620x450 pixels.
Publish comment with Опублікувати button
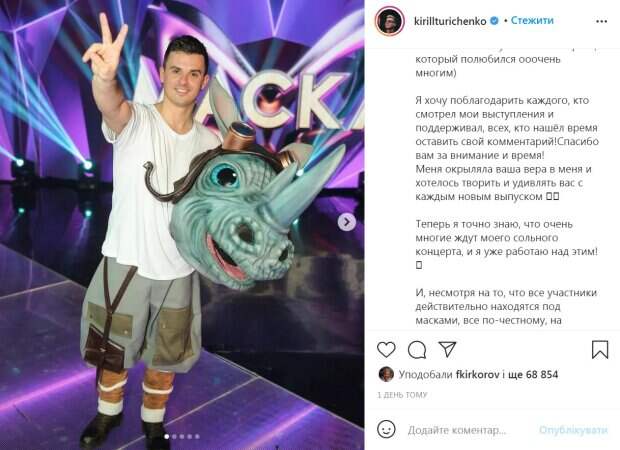click(573, 430)
